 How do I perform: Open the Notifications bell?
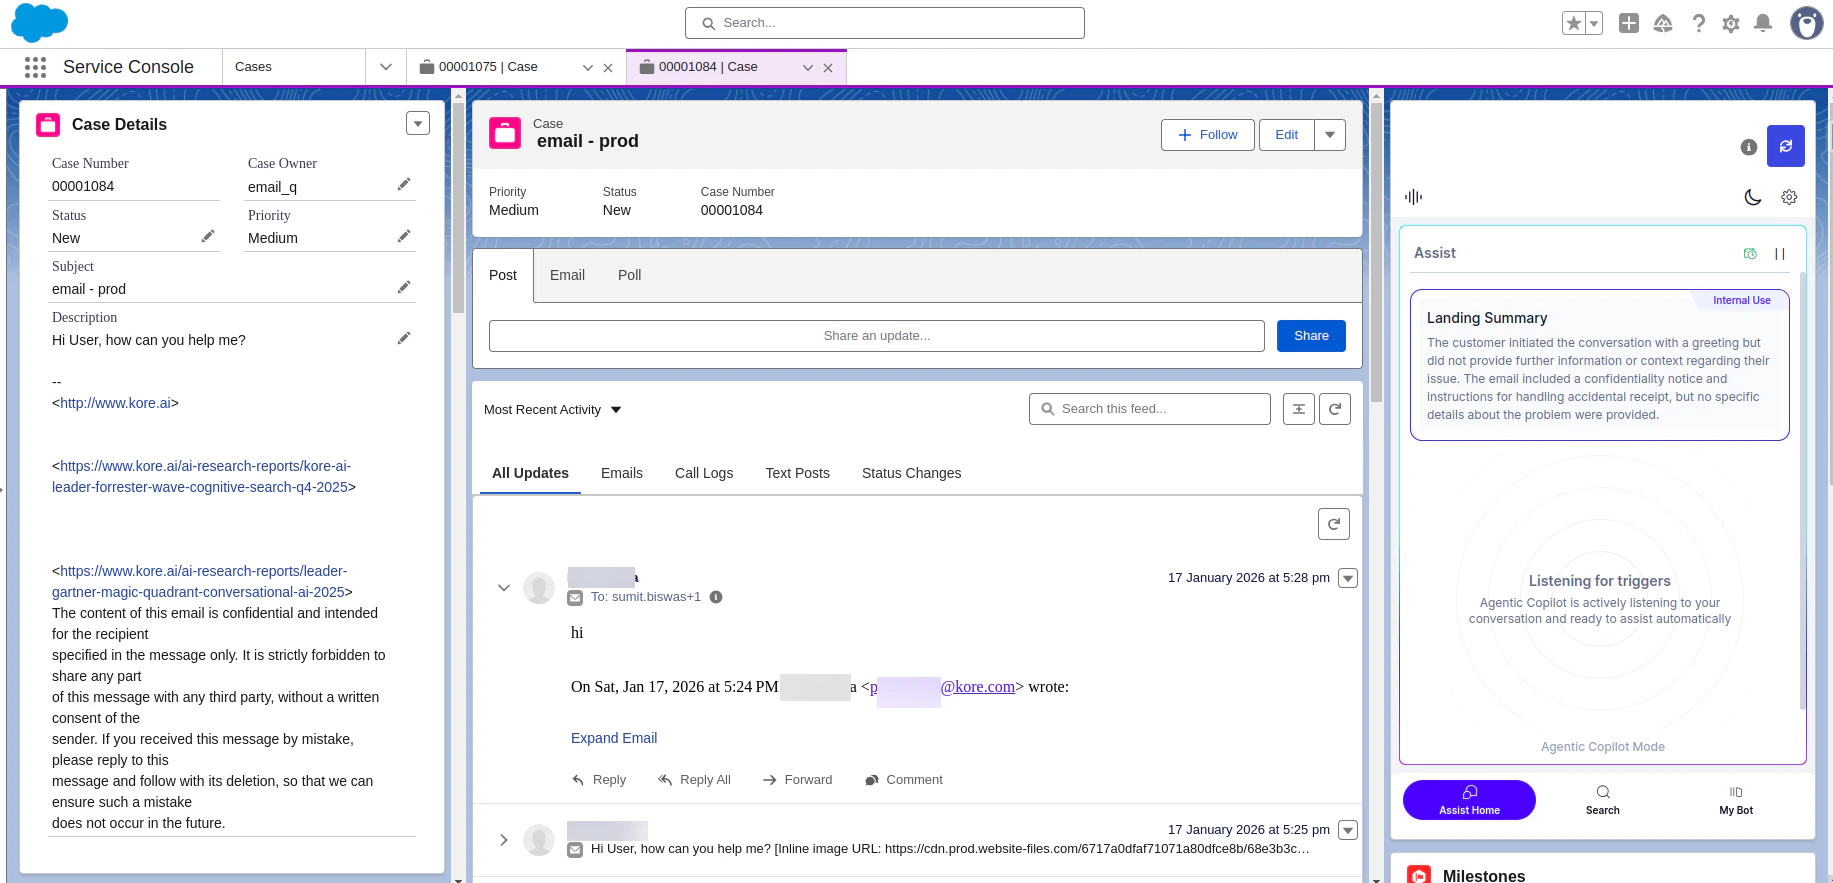pos(1763,23)
